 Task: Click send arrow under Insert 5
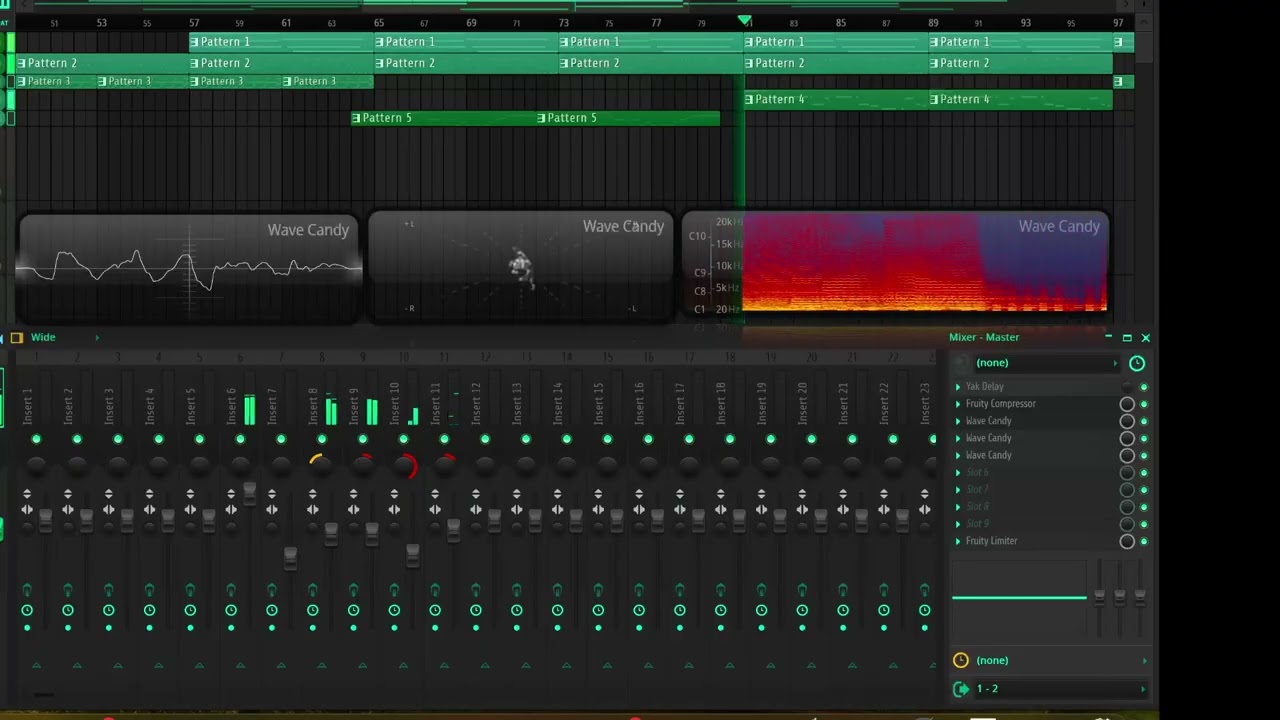(x=199, y=665)
